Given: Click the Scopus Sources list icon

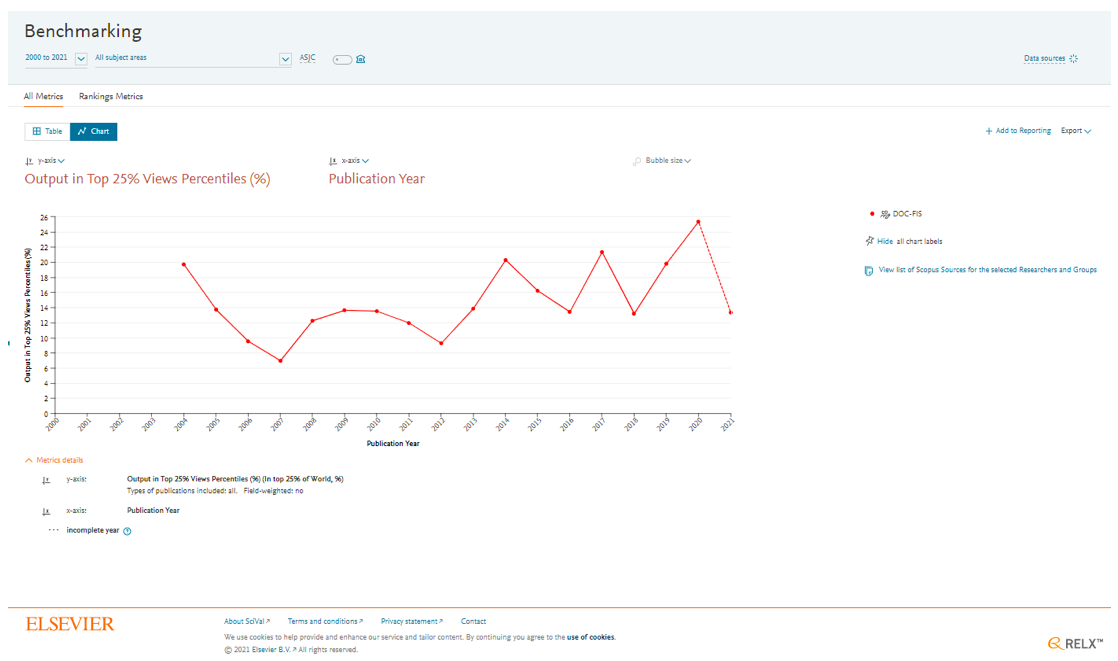Looking at the screenshot, I should coord(868,271).
